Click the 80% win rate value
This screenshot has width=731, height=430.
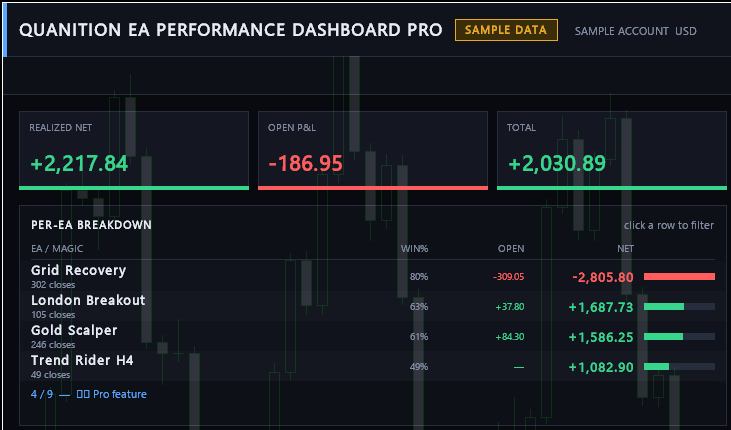(419, 277)
